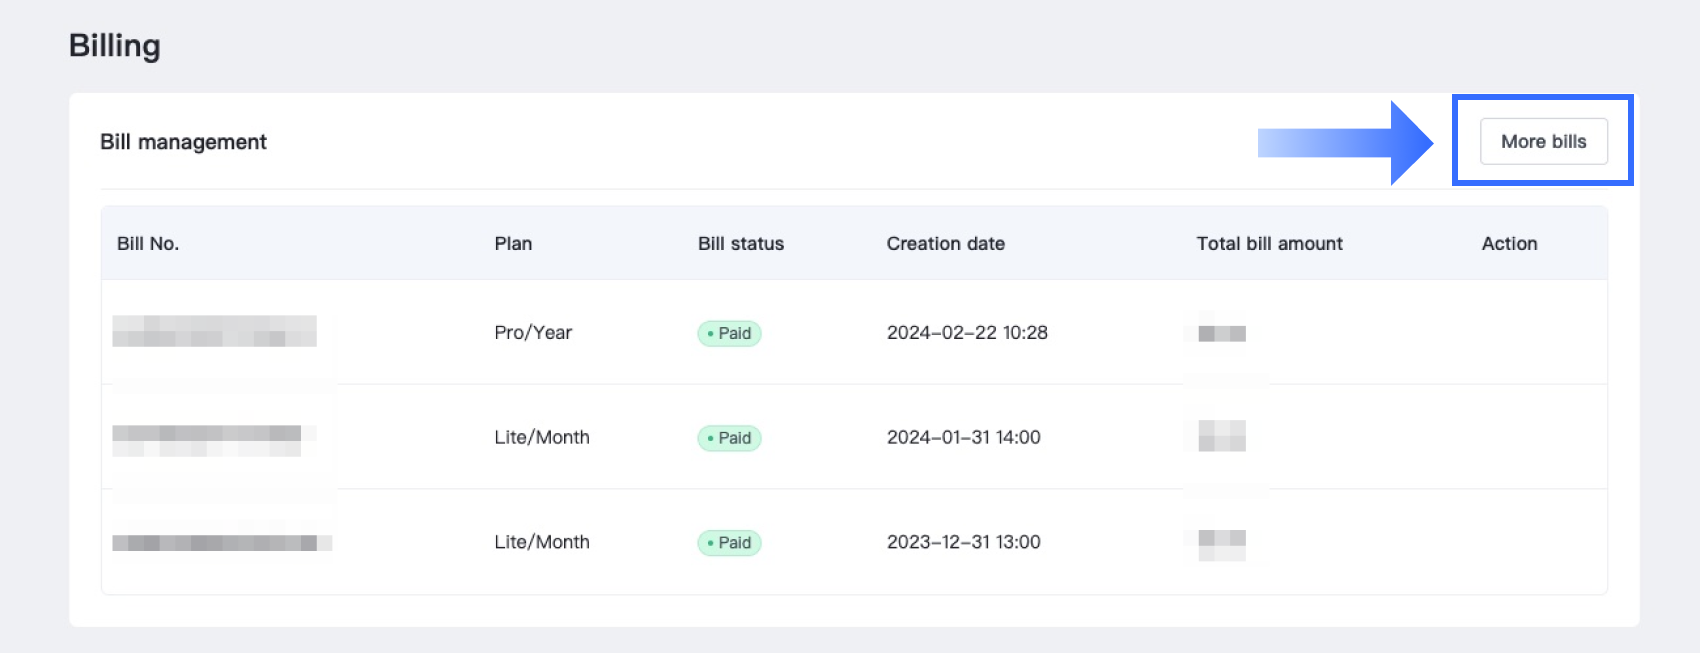
Task: Click the More bills button
Action: click(x=1543, y=142)
